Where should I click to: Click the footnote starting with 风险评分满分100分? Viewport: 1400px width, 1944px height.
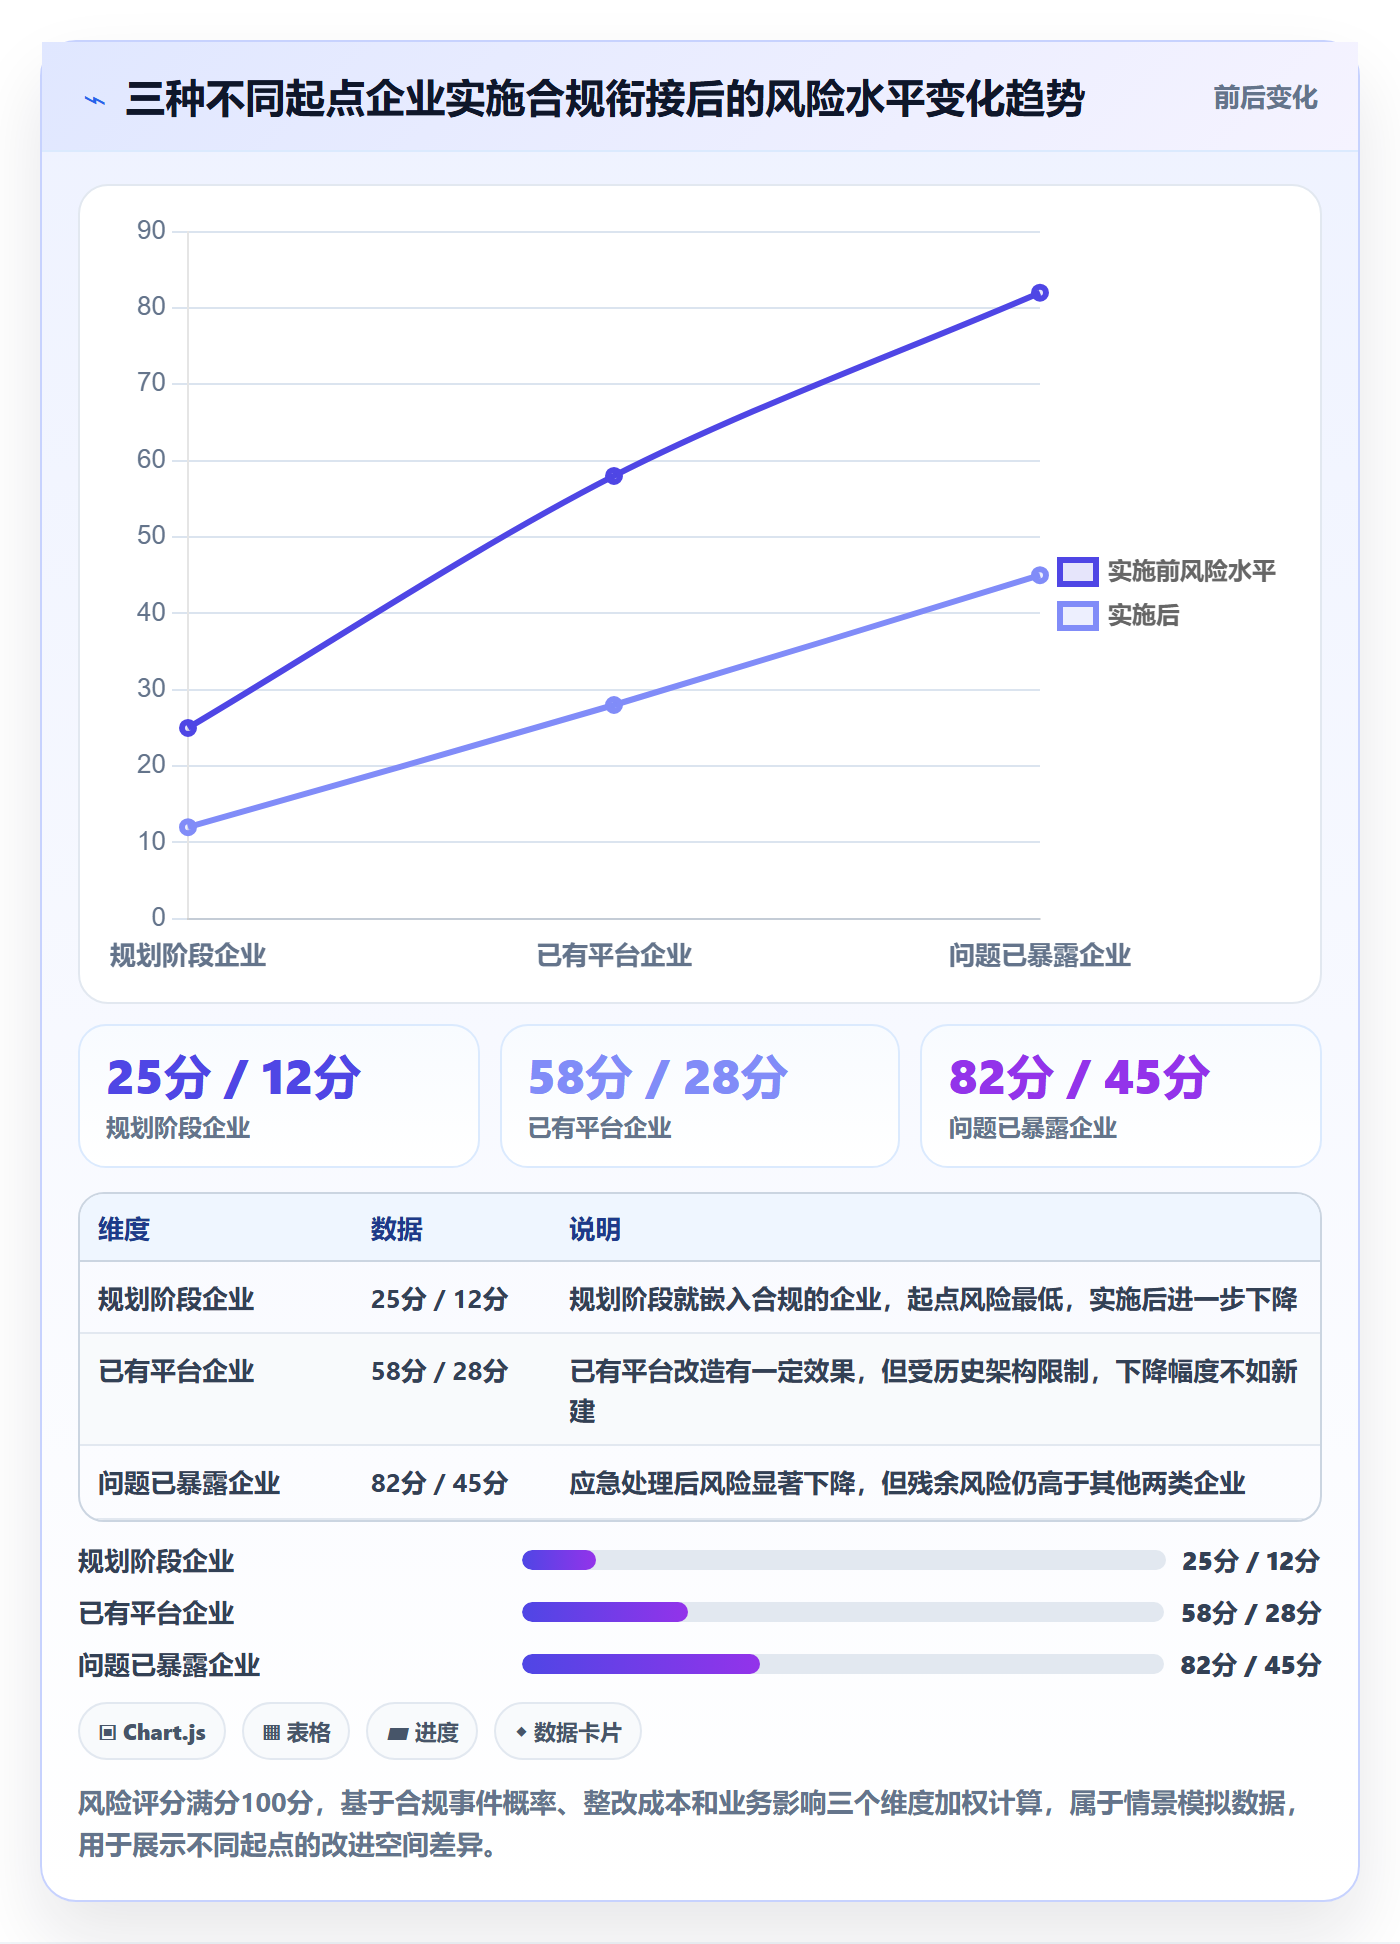tap(690, 1824)
